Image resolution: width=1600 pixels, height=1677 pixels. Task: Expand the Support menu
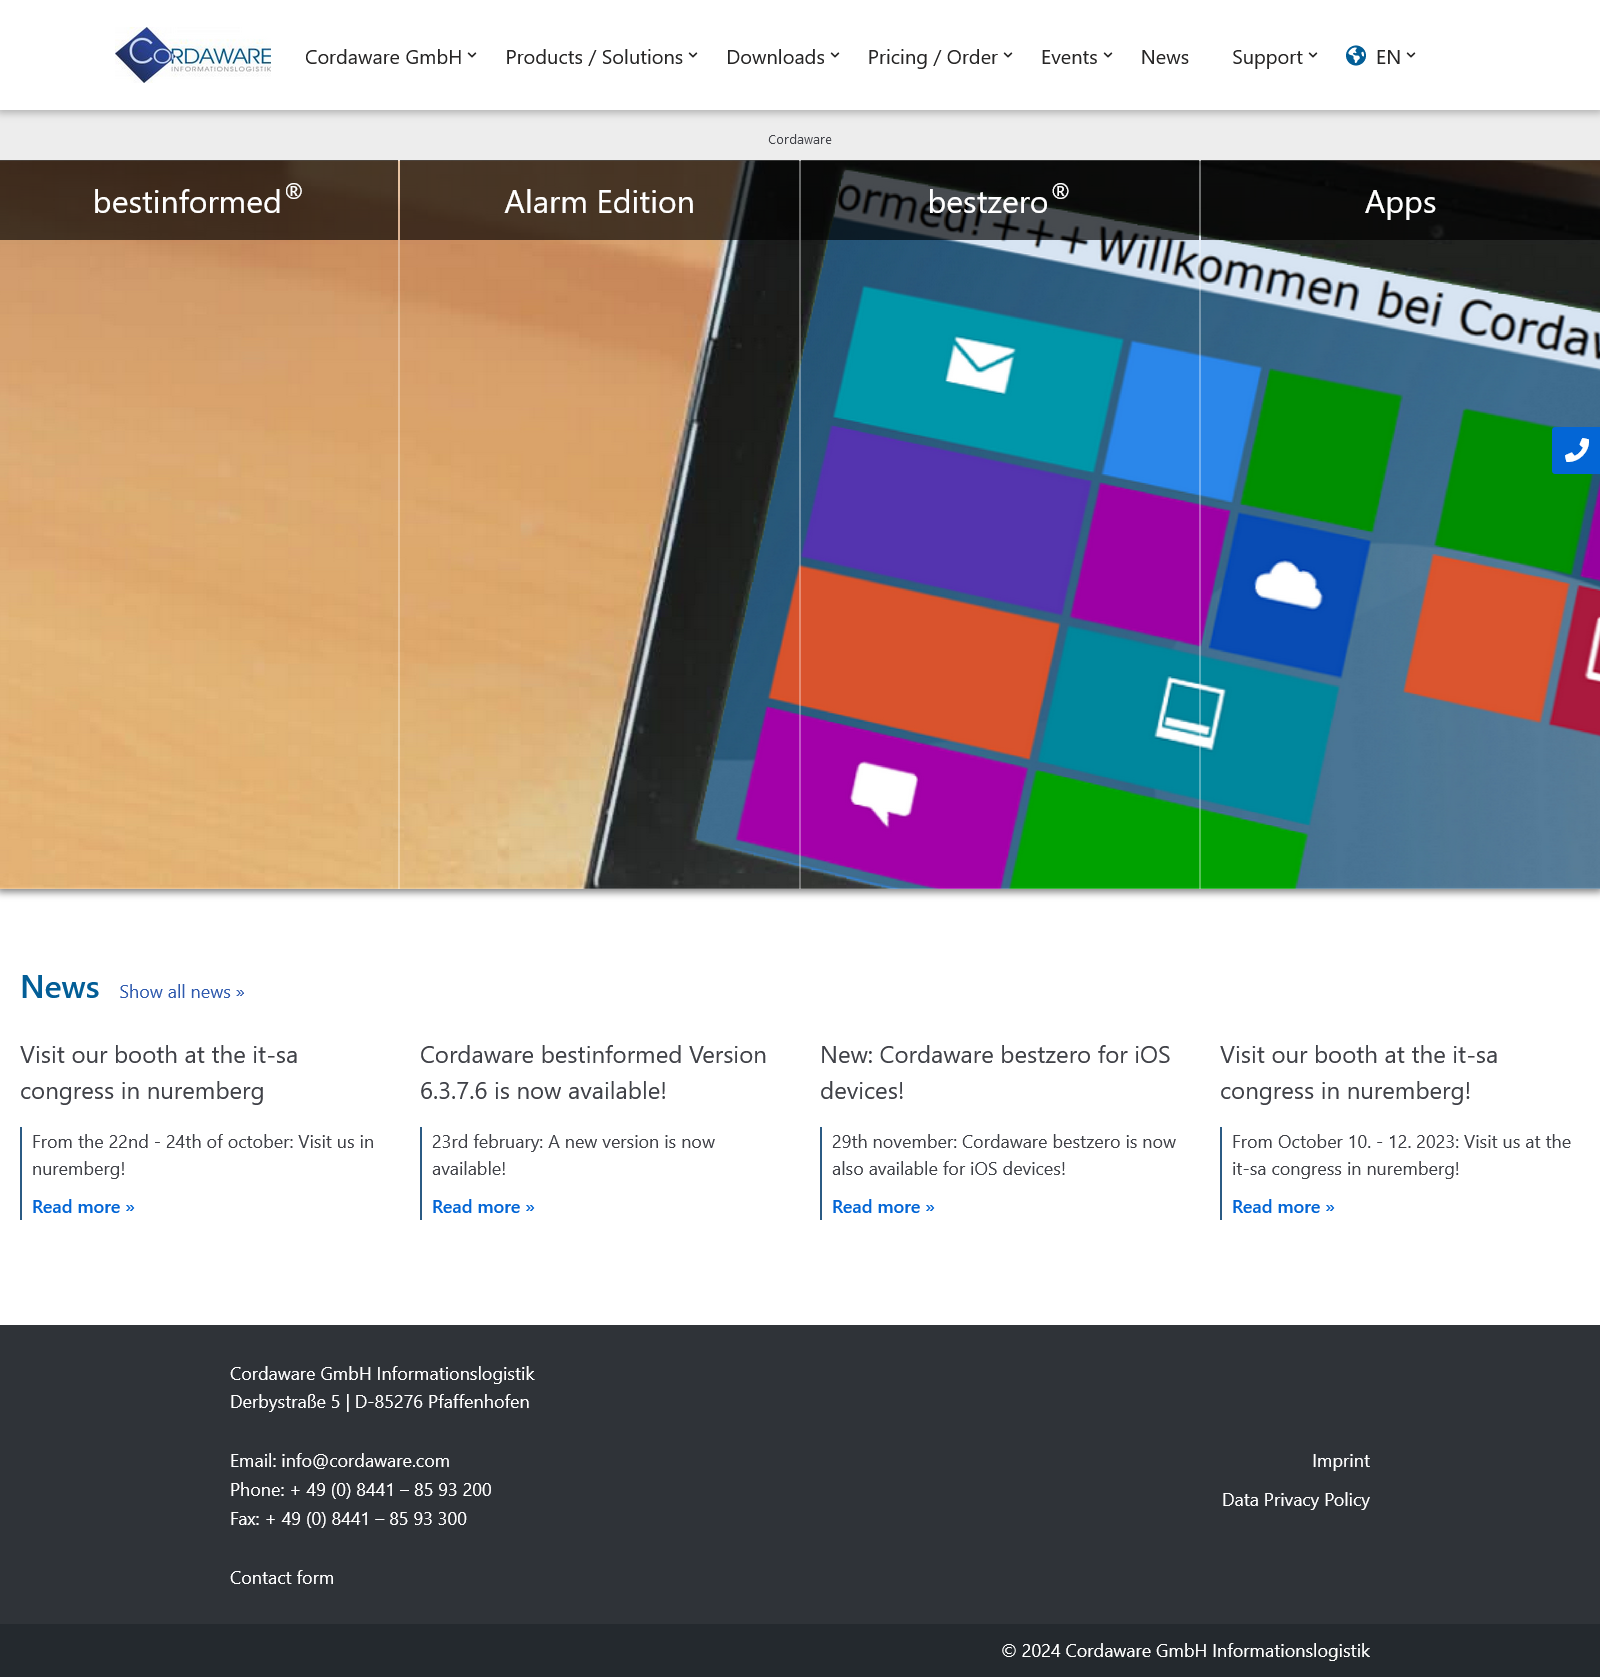(1275, 57)
